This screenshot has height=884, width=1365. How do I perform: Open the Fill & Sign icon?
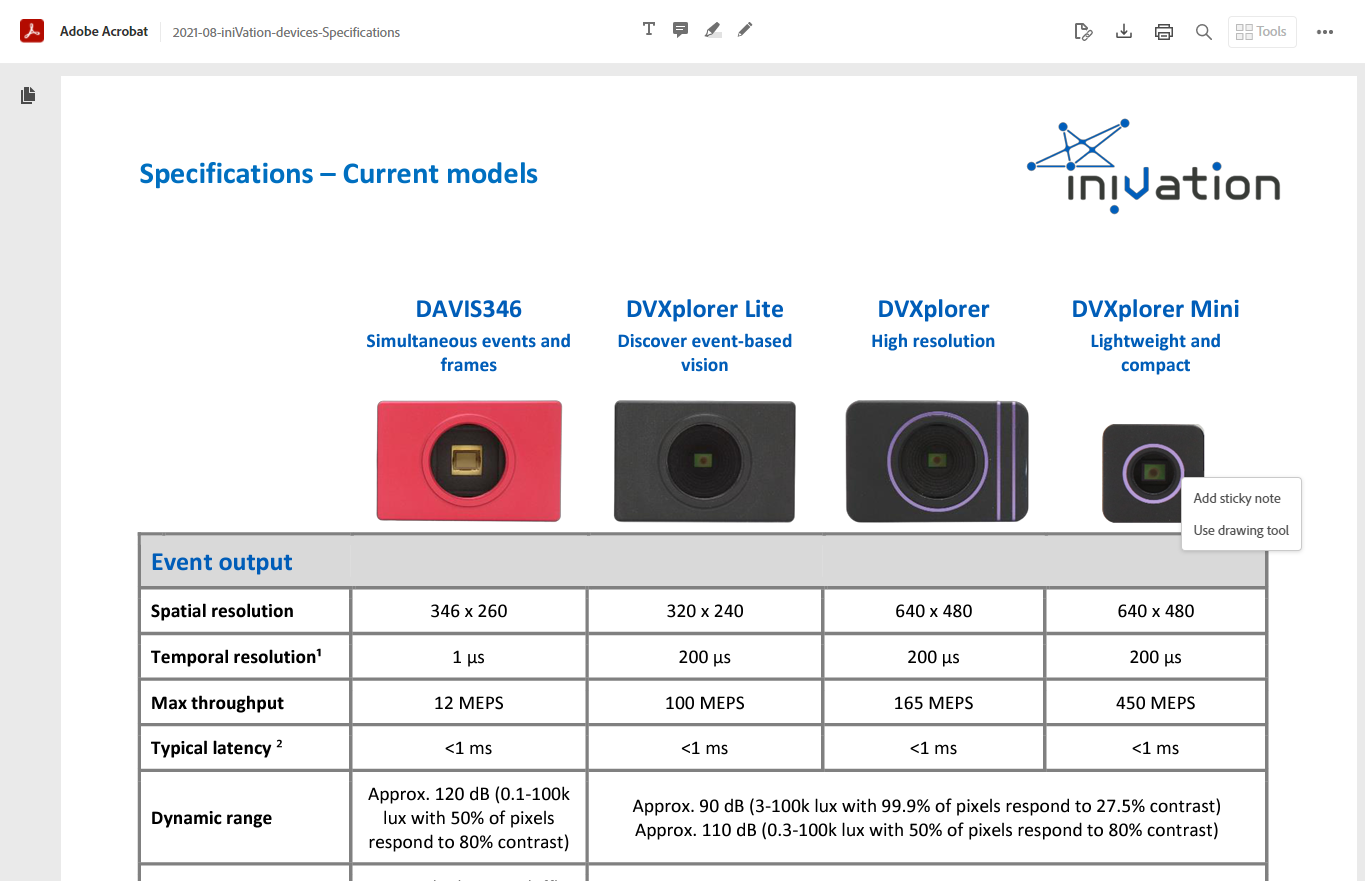(1082, 32)
